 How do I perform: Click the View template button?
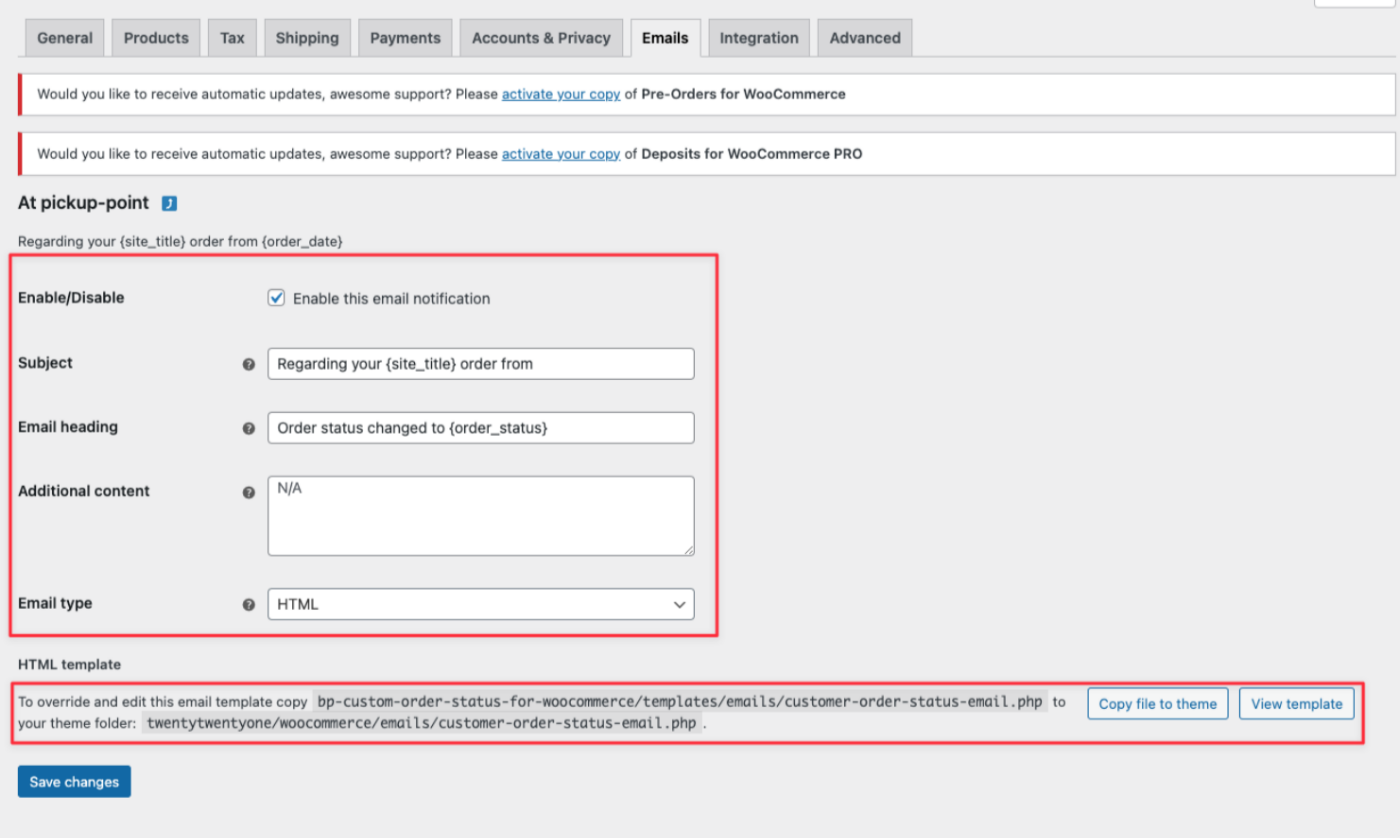[1296, 703]
